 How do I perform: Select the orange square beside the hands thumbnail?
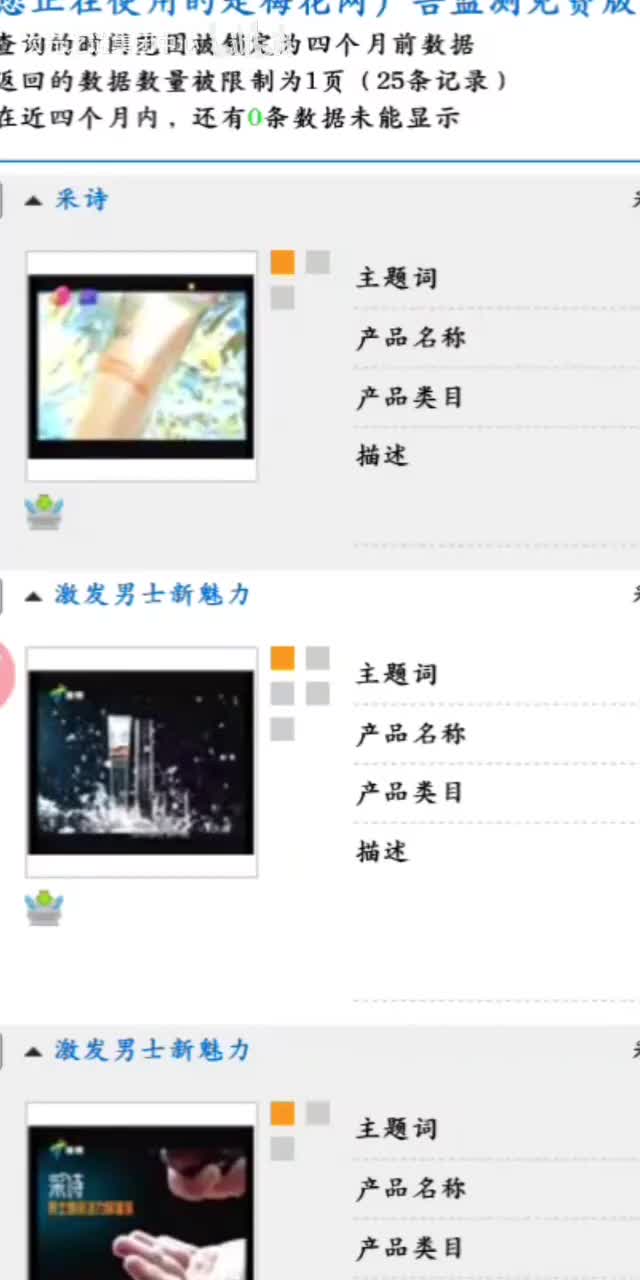(283, 1113)
